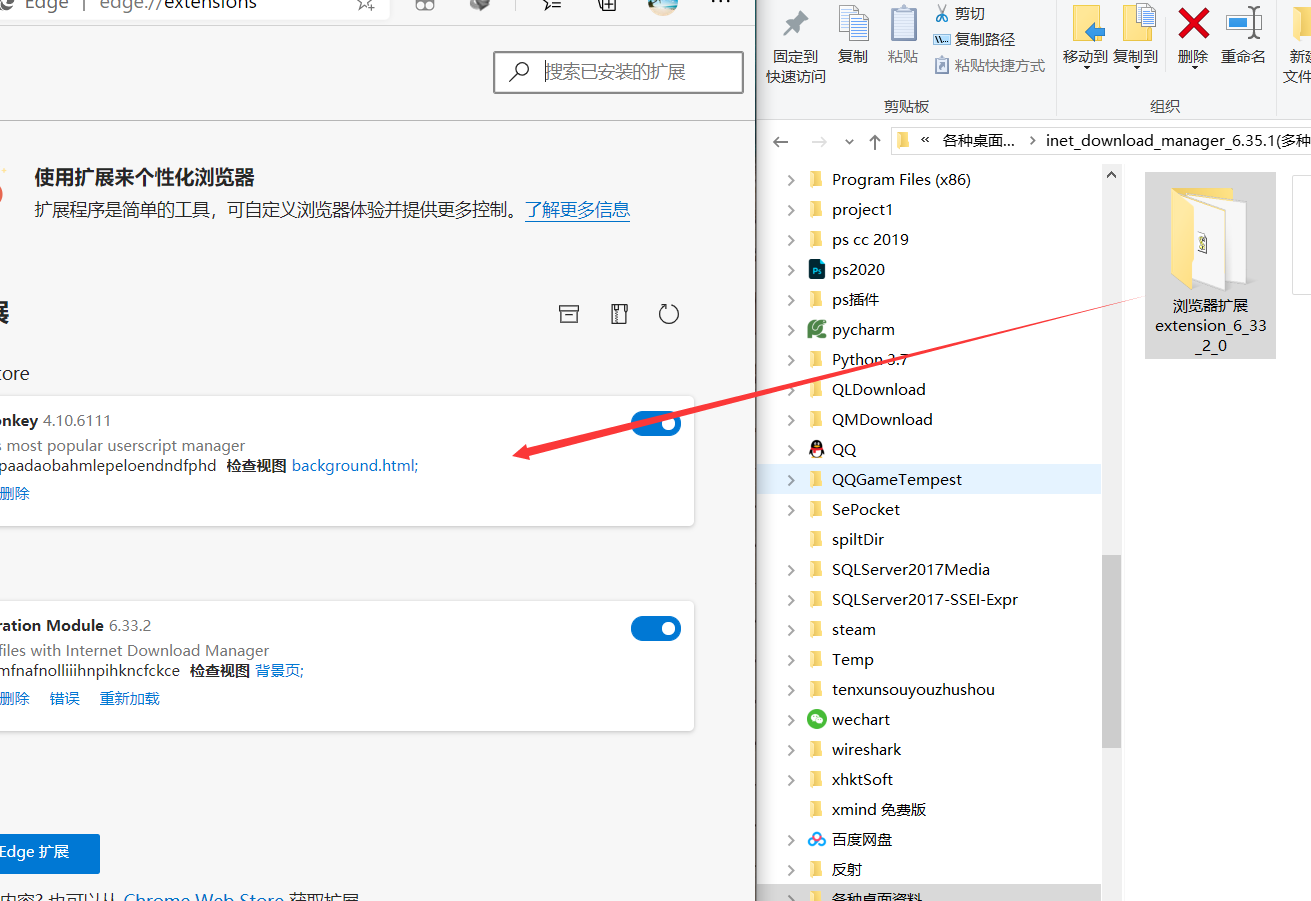Disable the Tampermonkey extension toggle
Viewport: 1311px width, 901px height.
(x=656, y=423)
